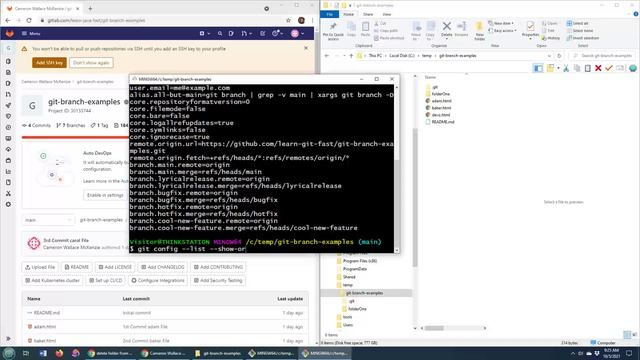Click the Explorer search box
The width and height of the screenshot is (640, 360).
click(x=603, y=56)
